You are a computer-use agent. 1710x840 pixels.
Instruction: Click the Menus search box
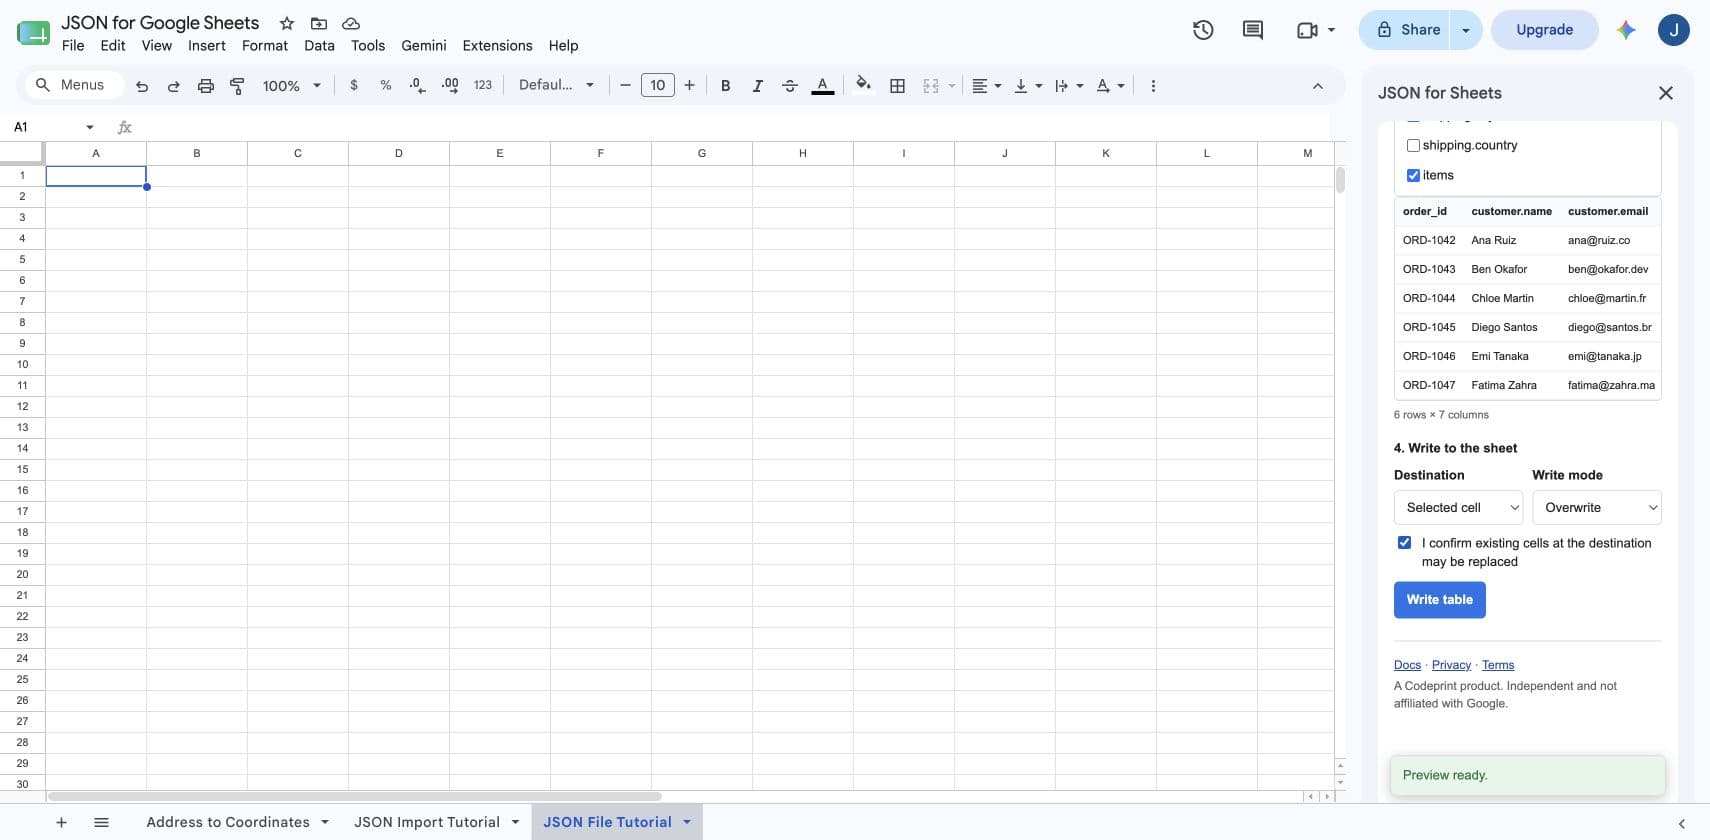tap(75, 85)
